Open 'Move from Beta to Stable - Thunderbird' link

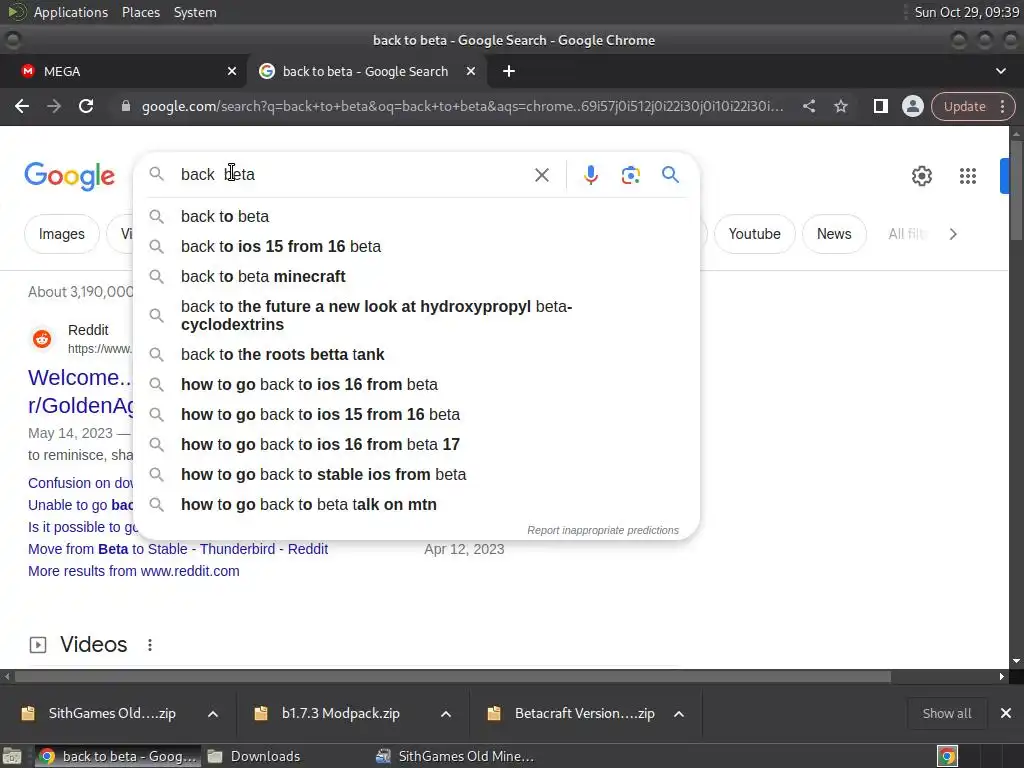(178, 549)
